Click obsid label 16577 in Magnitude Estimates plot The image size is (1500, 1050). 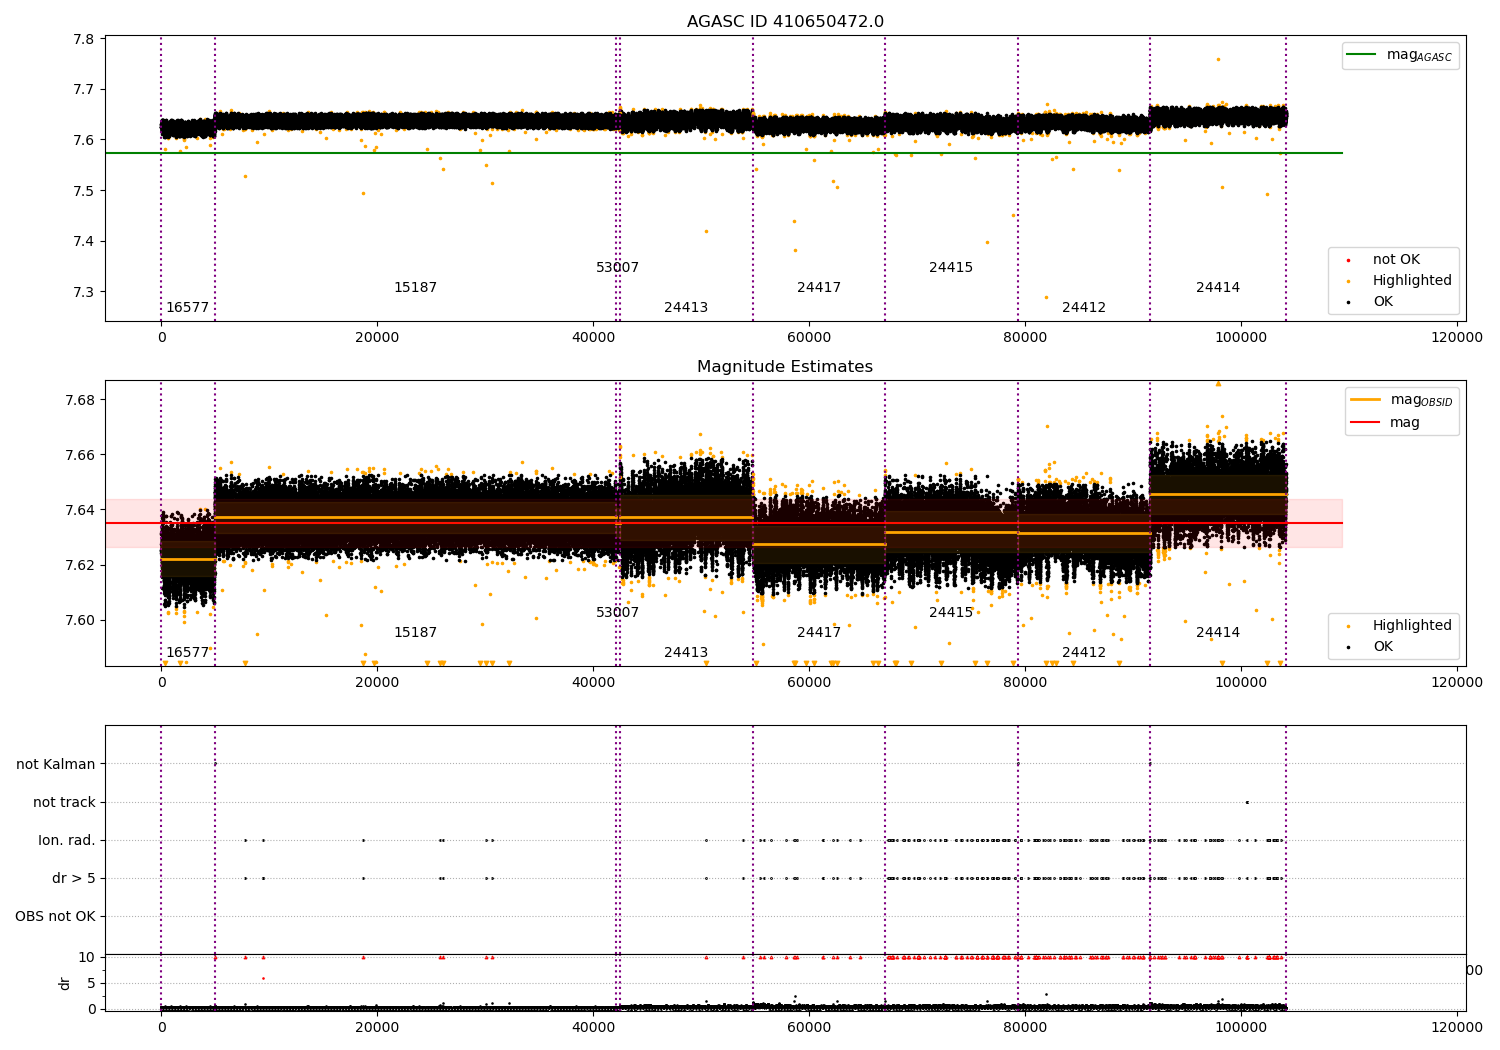tap(188, 653)
